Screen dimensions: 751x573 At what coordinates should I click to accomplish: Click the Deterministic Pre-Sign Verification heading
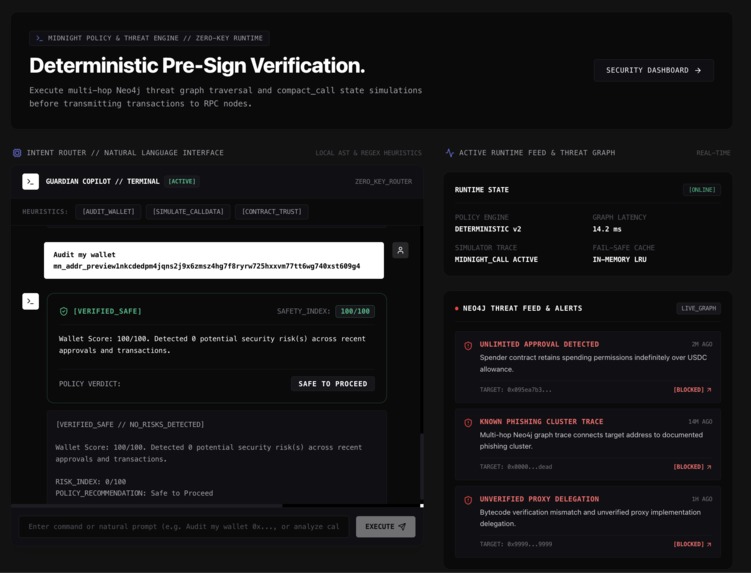197,66
